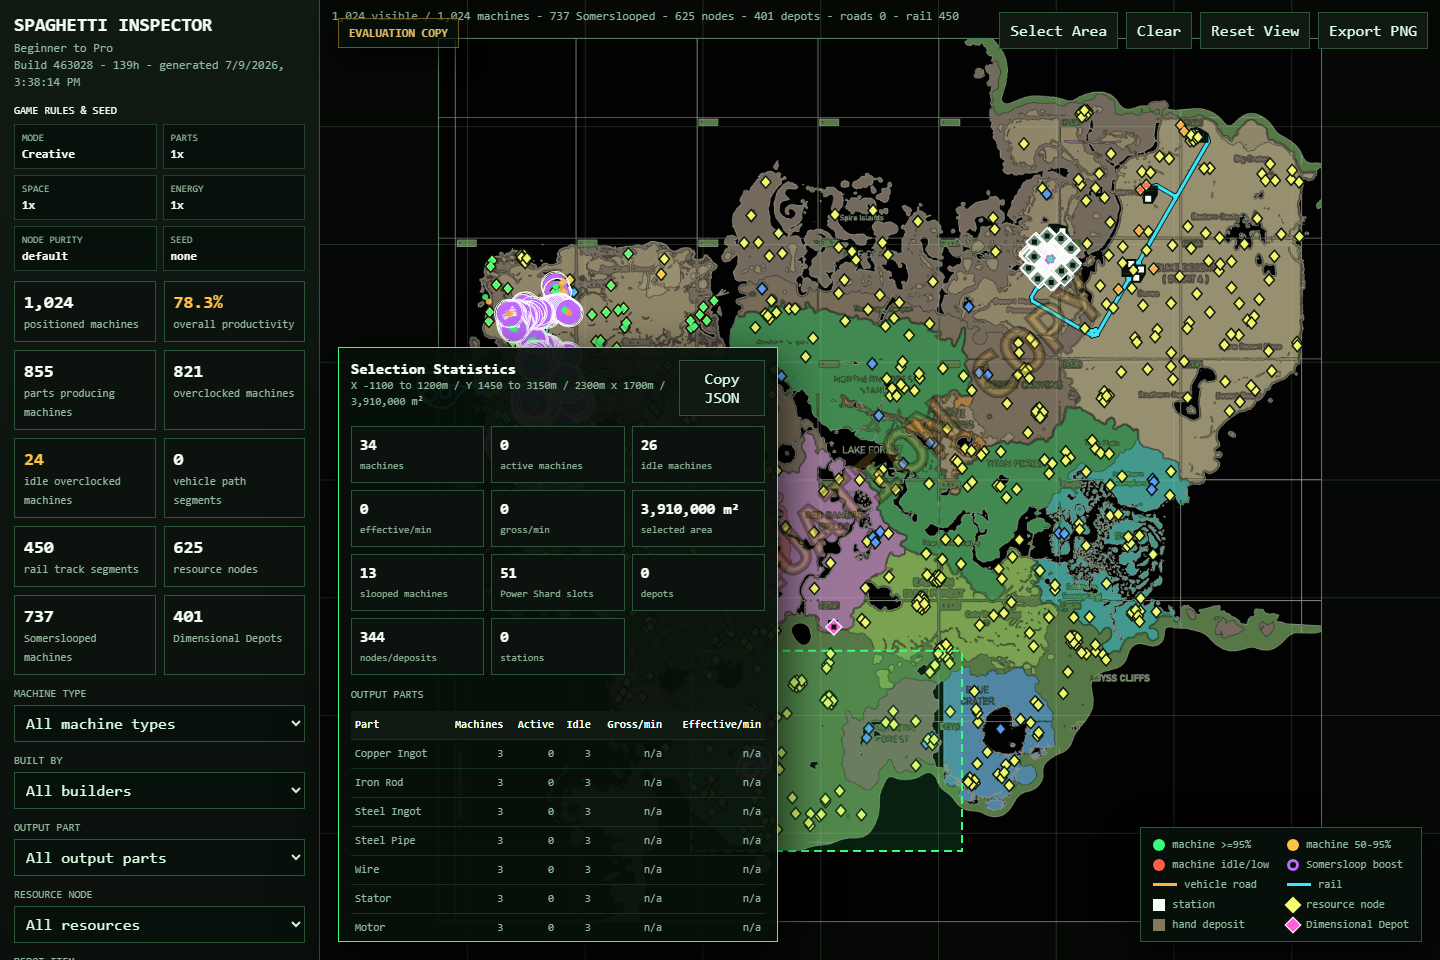This screenshot has height=960, width=1440.
Task: Click the station cluster on the main rail line
Action: [1134, 269]
